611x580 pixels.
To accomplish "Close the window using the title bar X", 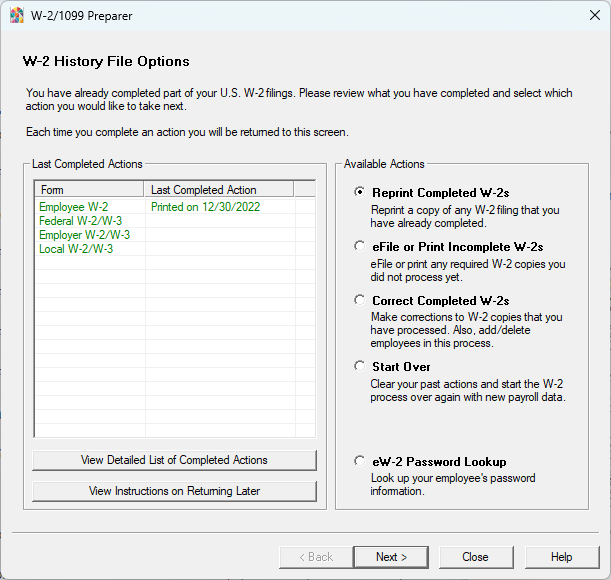I will pyautogui.click(x=587, y=16).
